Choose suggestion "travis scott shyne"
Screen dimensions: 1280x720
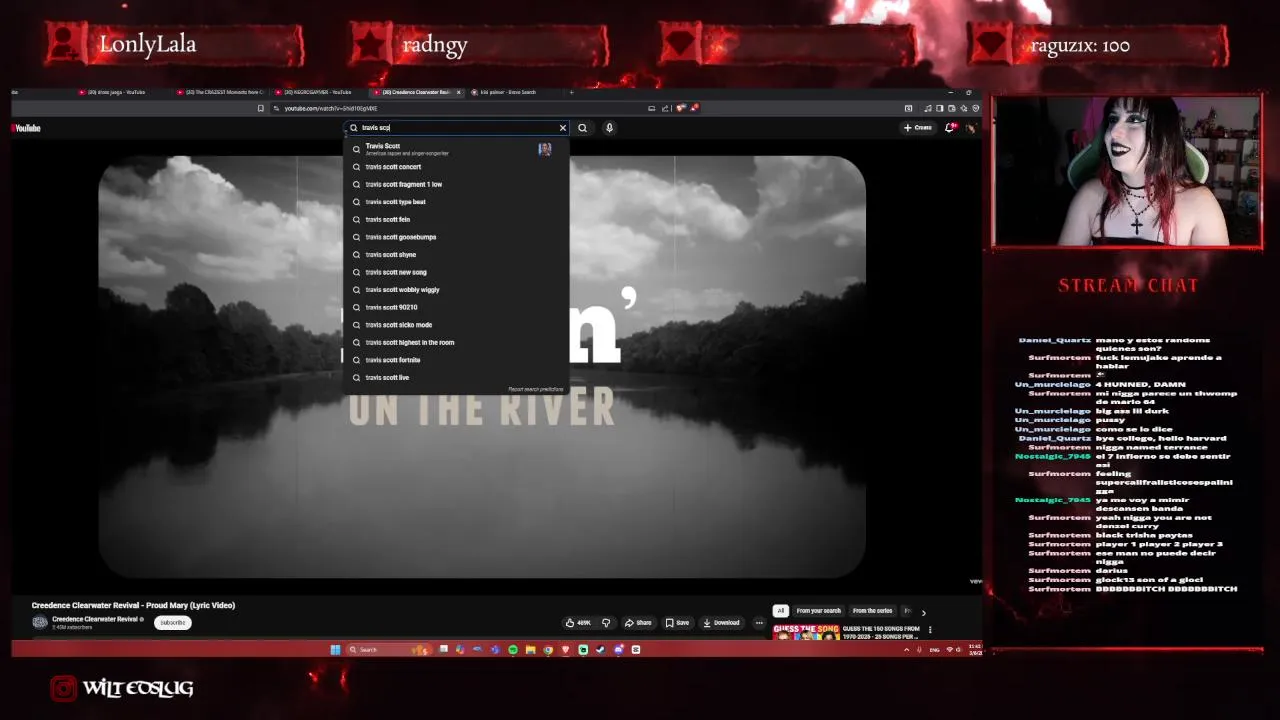pyautogui.click(x=456, y=254)
